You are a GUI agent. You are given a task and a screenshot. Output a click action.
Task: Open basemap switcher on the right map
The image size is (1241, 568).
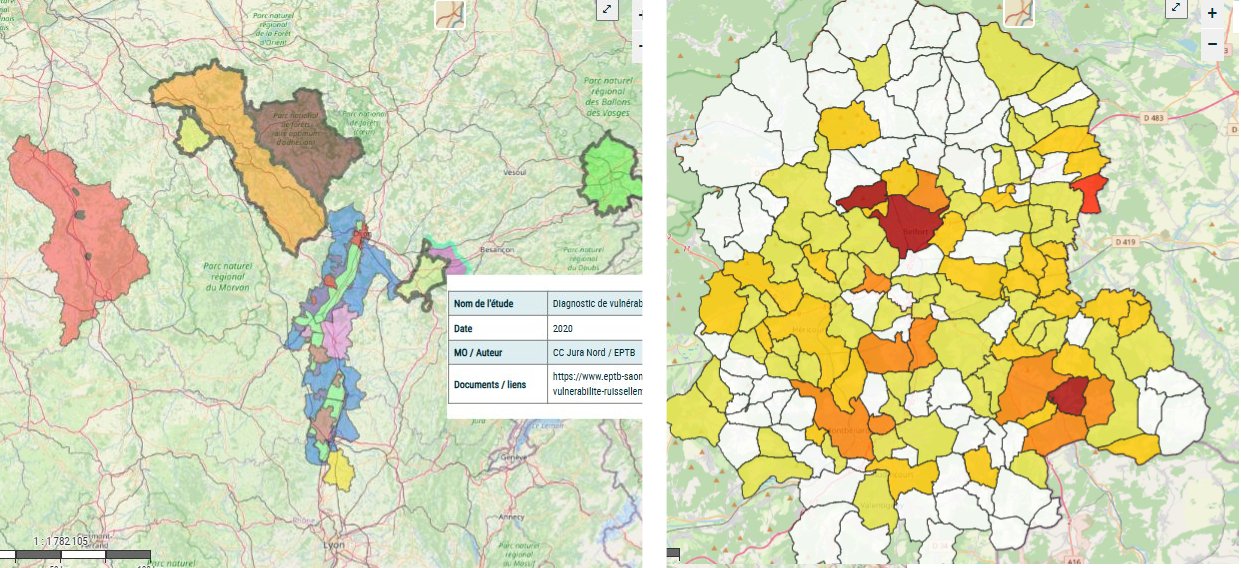pos(1018,11)
